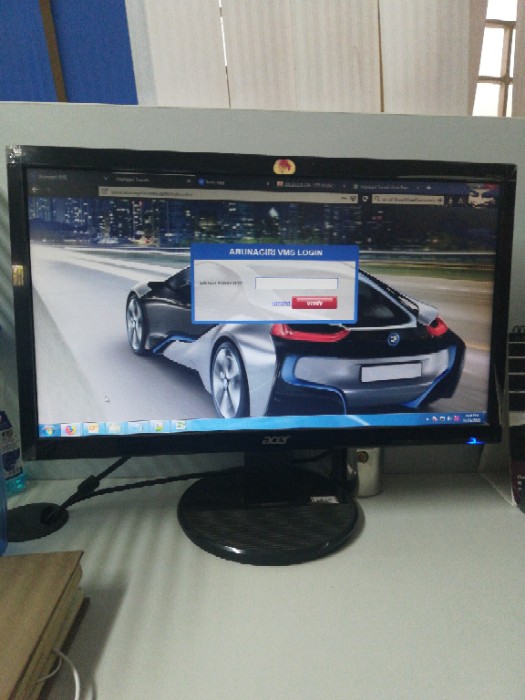Switch to the tab with blue icon
525x700 pixels.
click(230, 182)
